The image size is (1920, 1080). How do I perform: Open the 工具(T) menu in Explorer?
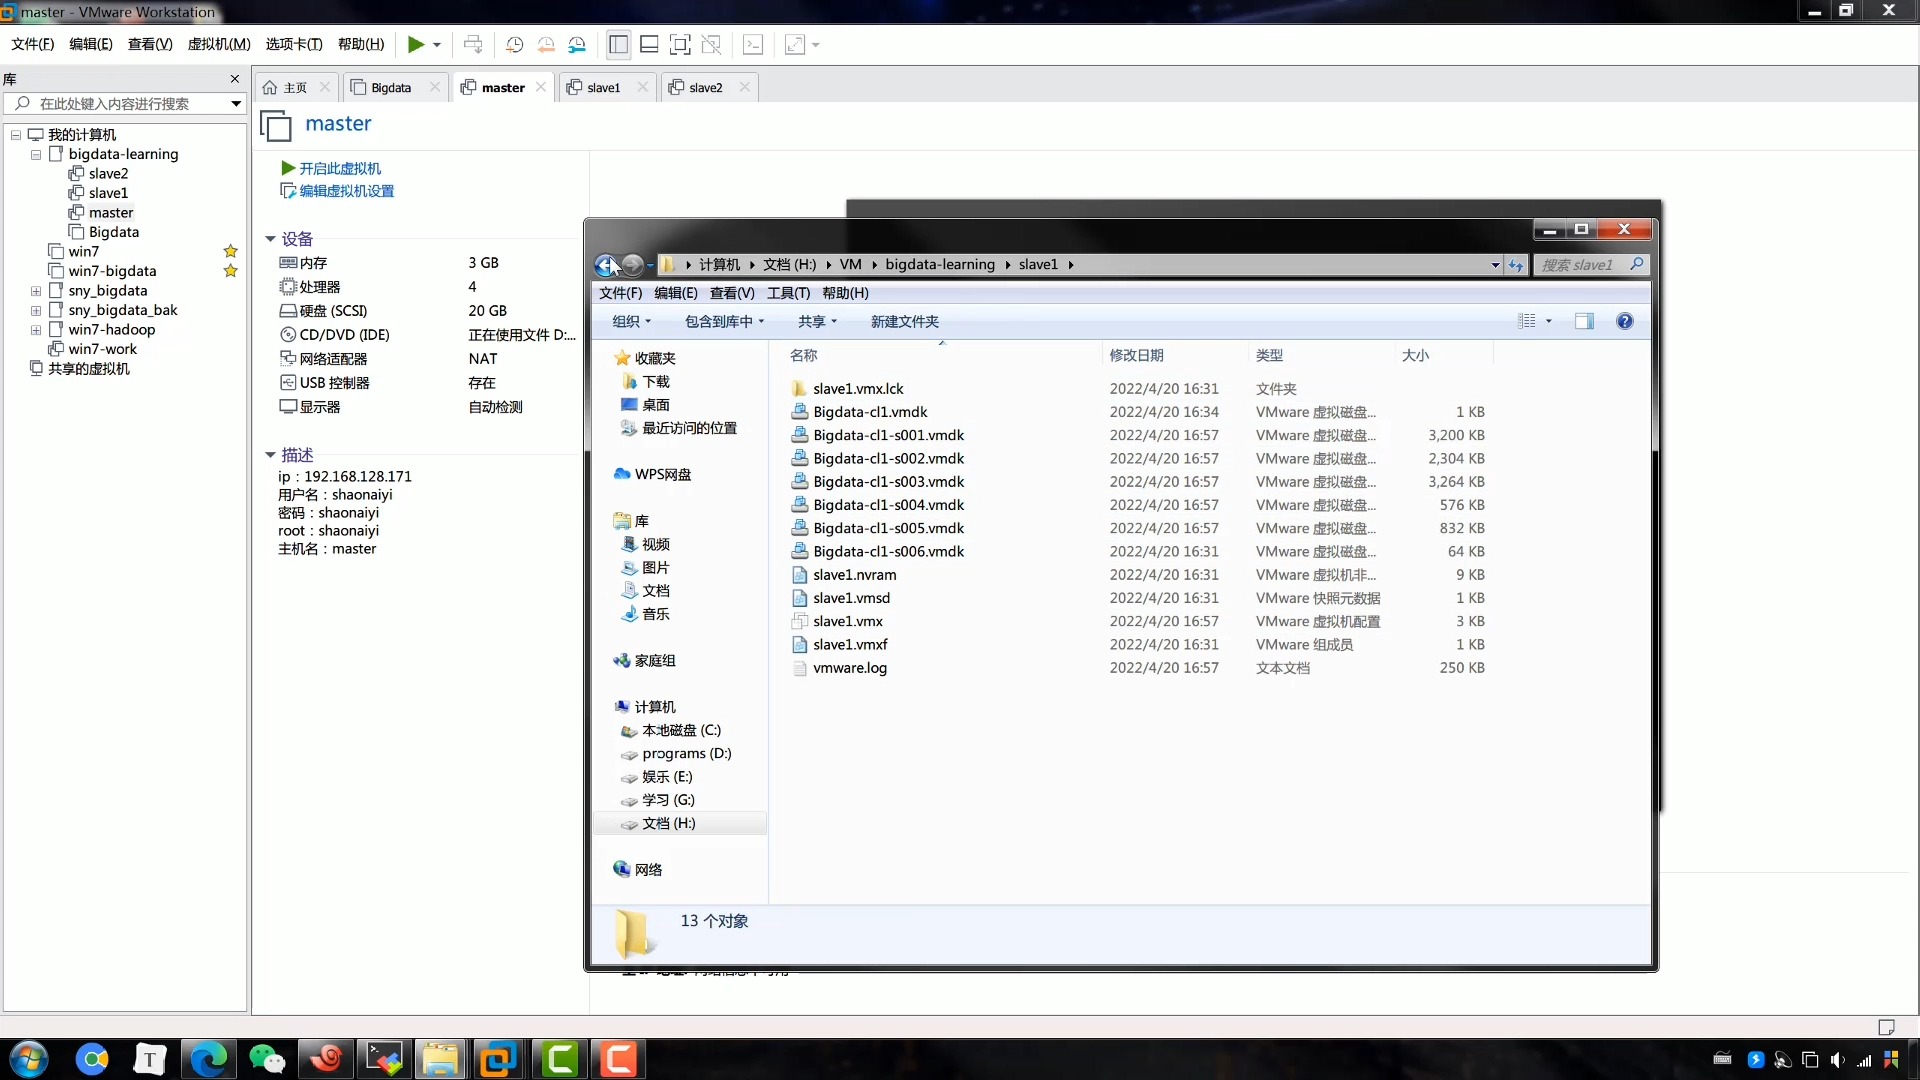coord(788,293)
